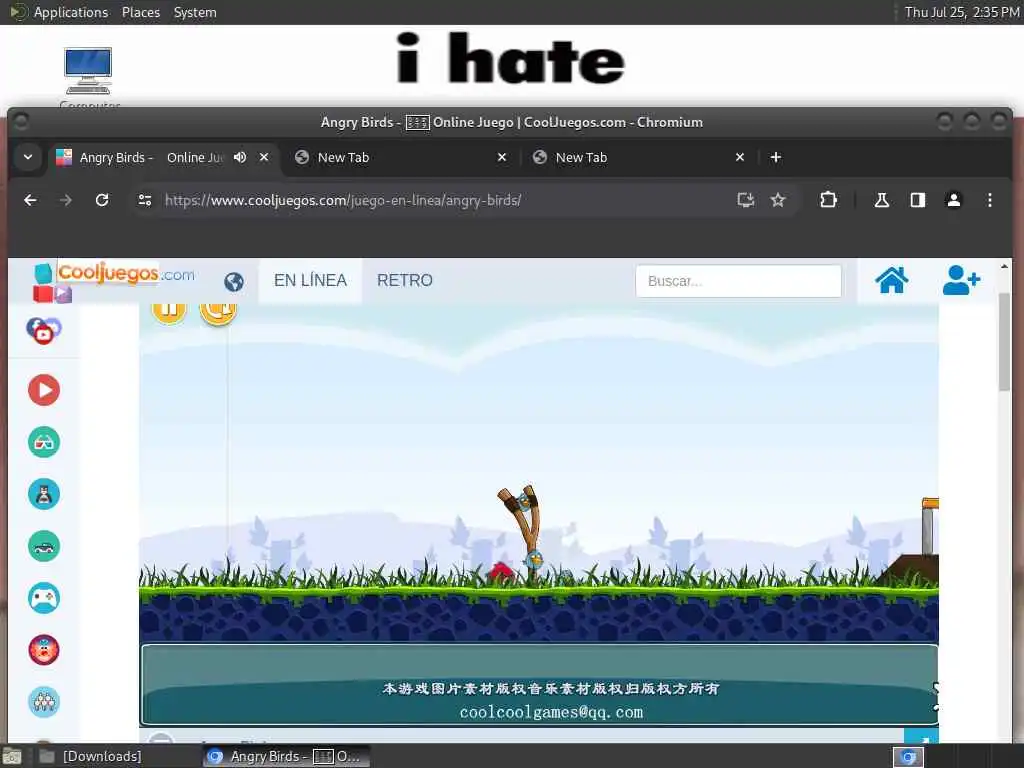
Task: Open the EN LÍNEA menu
Action: 310,280
